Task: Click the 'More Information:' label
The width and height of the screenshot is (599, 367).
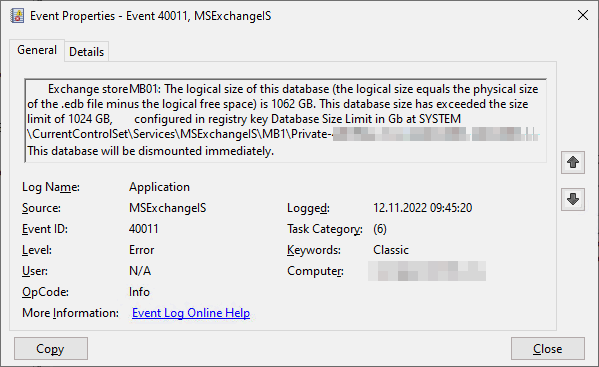Action: (70, 313)
